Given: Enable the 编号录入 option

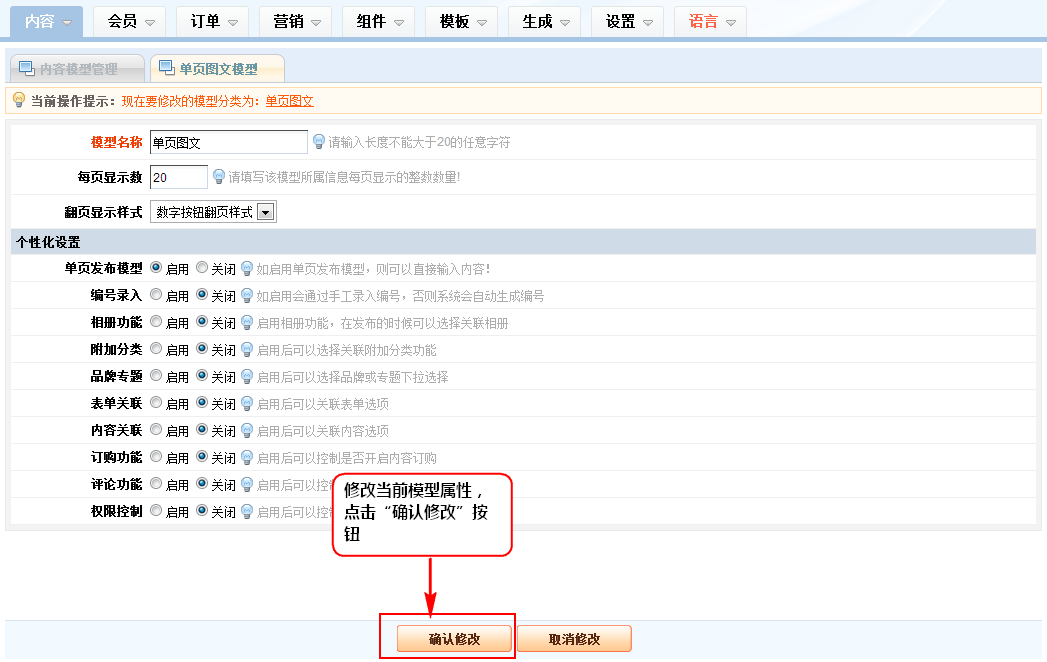Looking at the screenshot, I should click(x=156, y=295).
